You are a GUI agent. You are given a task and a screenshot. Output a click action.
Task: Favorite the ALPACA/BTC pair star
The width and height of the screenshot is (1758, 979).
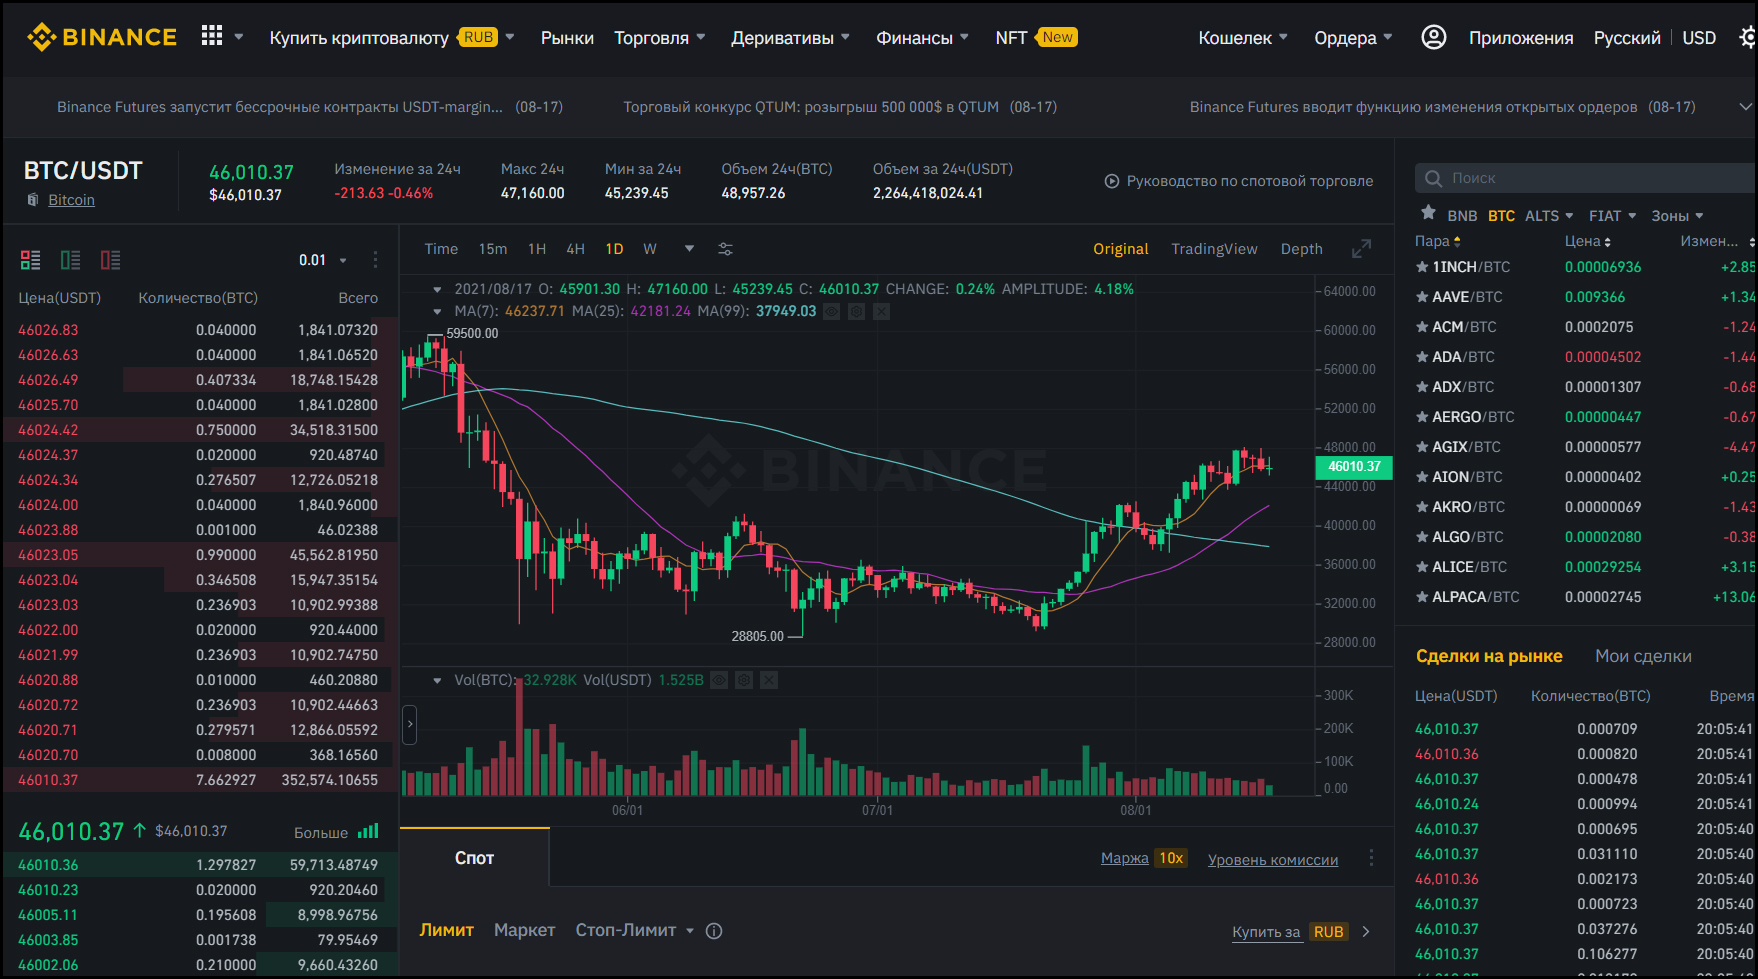[x=1422, y=597]
